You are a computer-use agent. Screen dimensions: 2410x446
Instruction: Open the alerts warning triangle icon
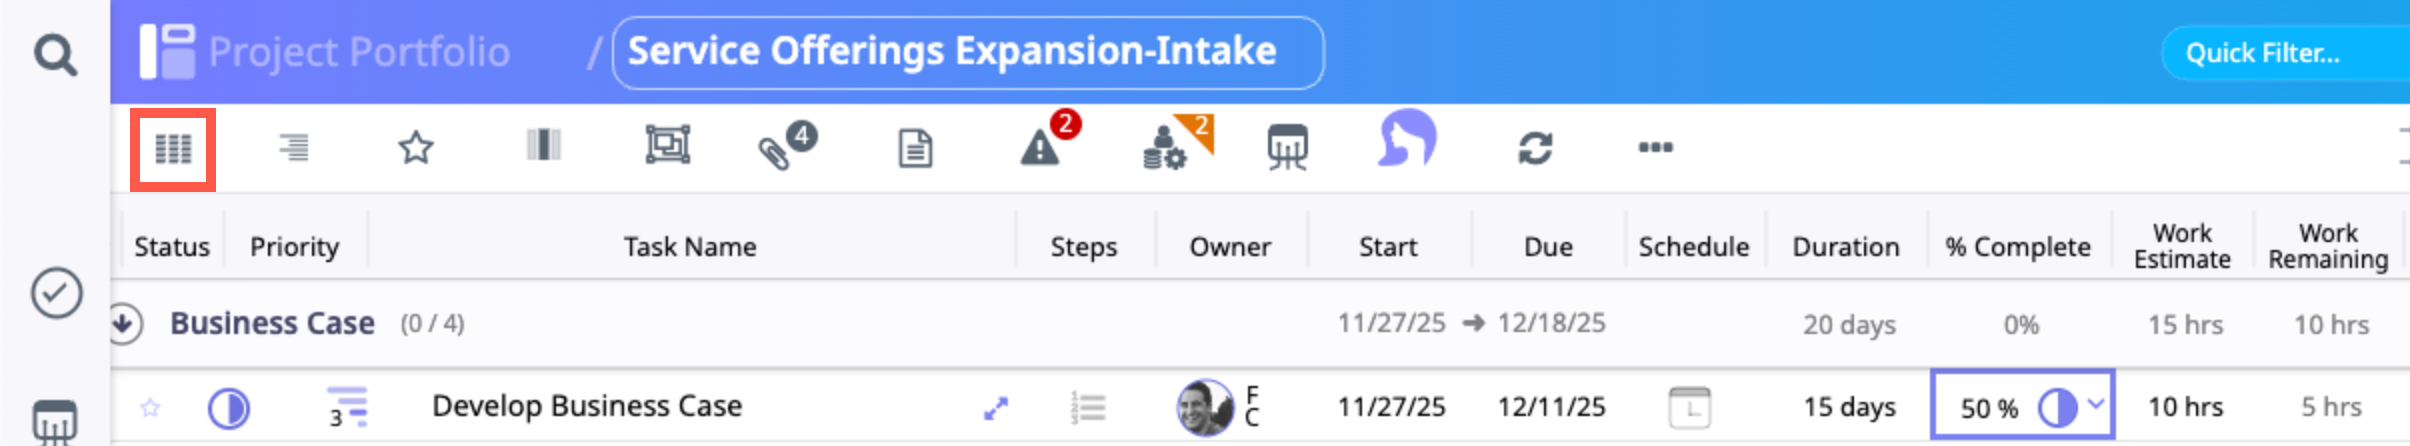pos(1042,149)
